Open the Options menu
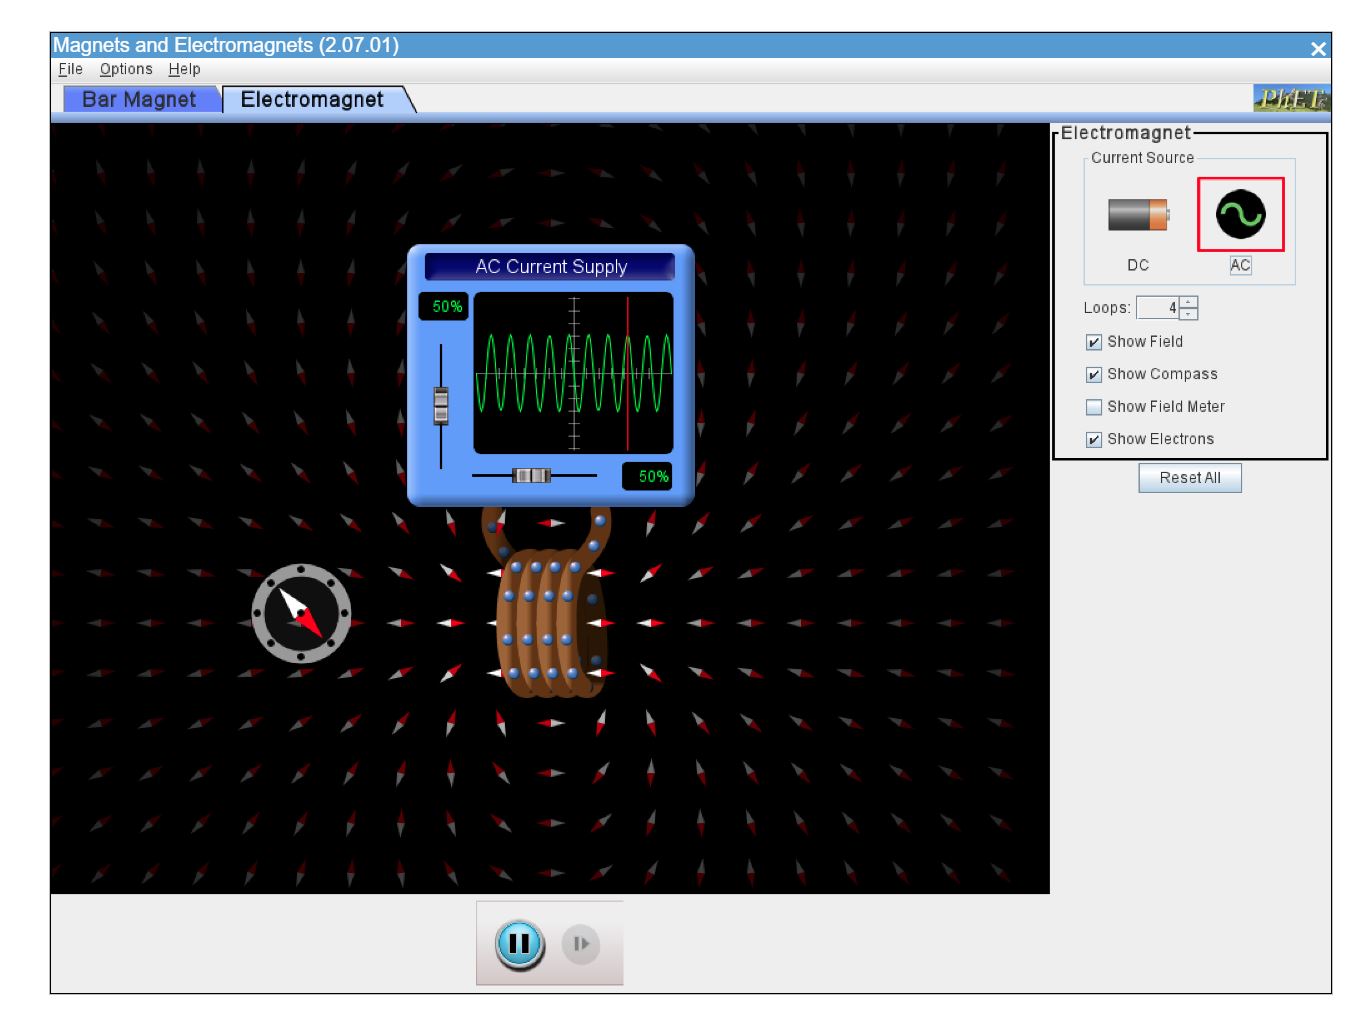 coord(126,69)
